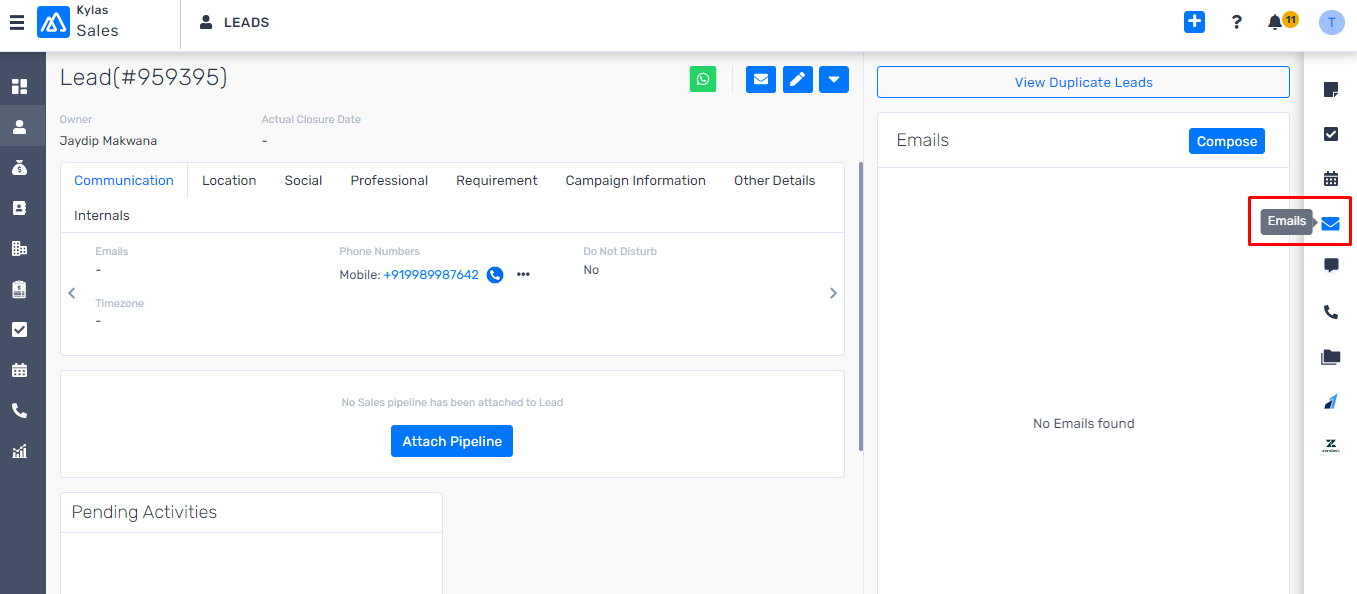
Task: Open more phone options via the ellipsis
Action: click(x=523, y=274)
